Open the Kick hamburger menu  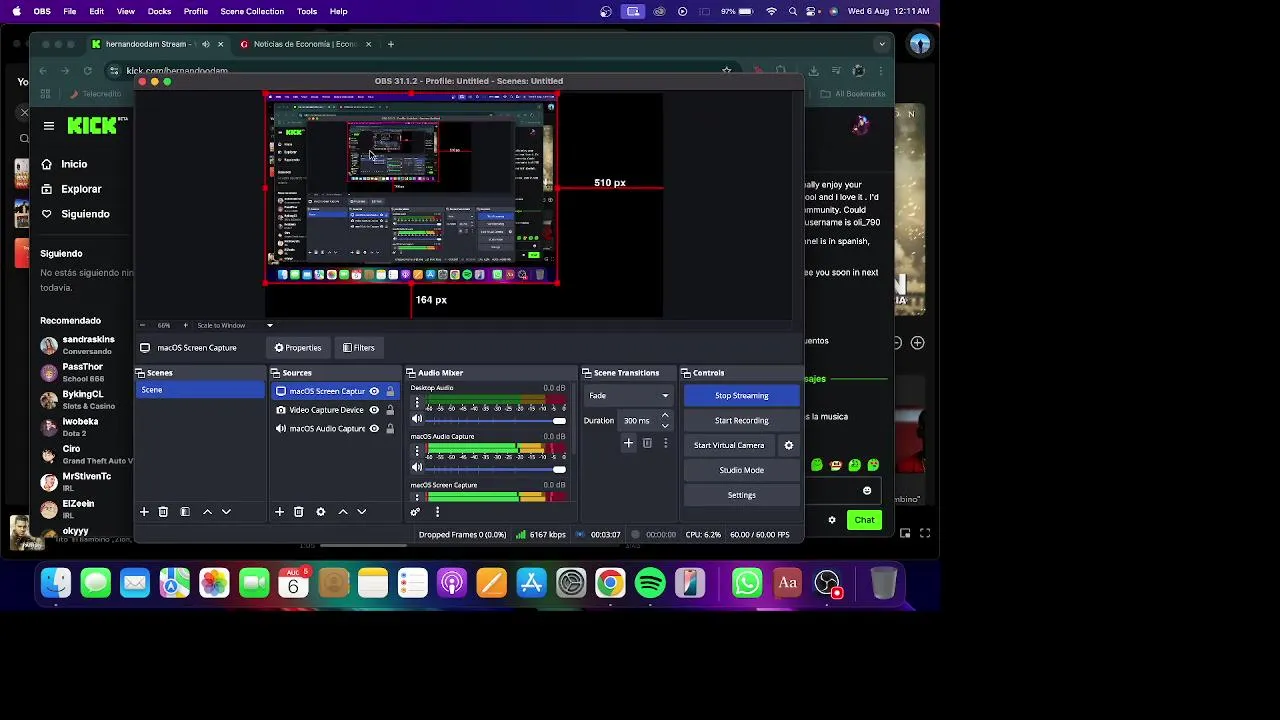tap(48, 126)
